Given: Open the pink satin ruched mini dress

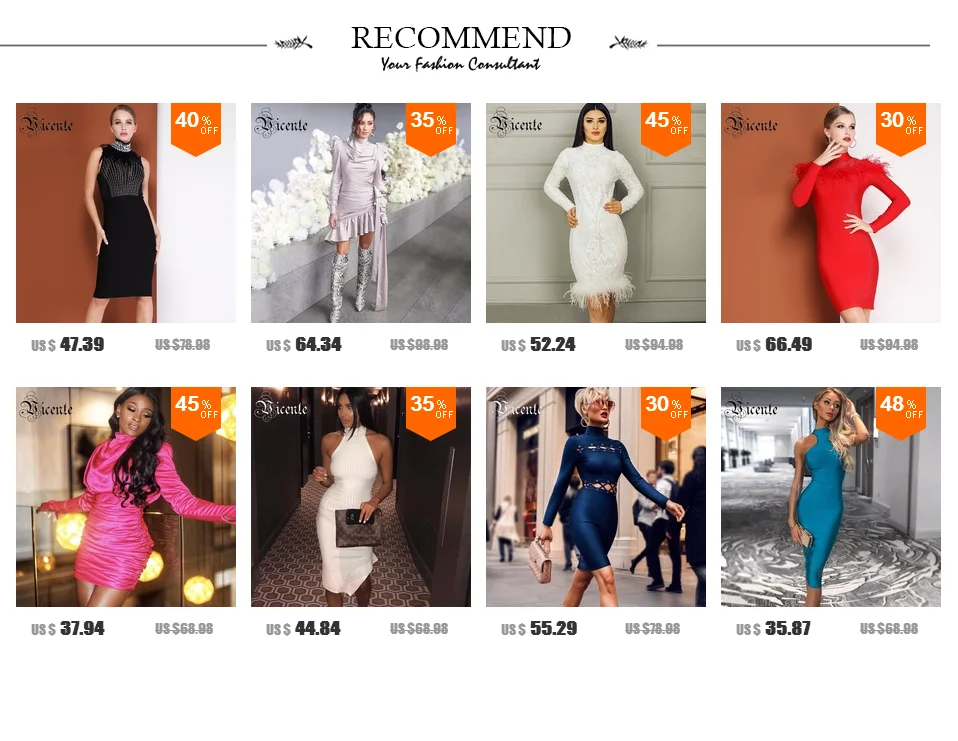Looking at the screenshot, I should coord(126,497).
